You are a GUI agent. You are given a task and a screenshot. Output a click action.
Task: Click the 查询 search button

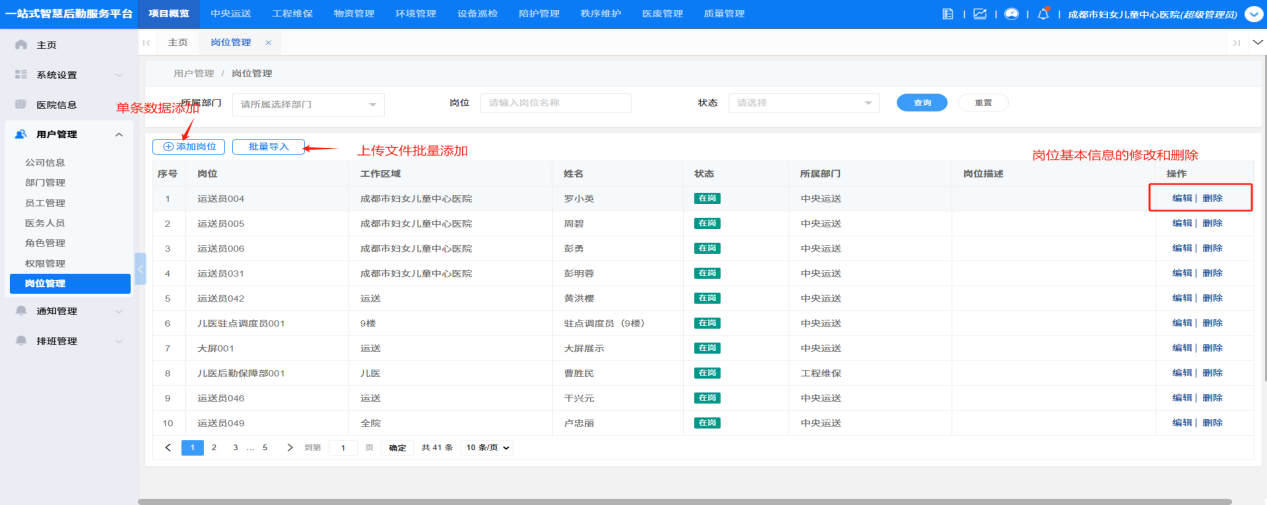pos(922,103)
